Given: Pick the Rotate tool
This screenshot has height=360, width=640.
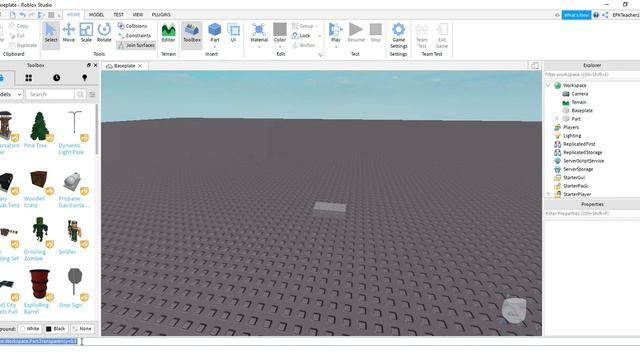Looking at the screenshot, I should pos(104,33).
